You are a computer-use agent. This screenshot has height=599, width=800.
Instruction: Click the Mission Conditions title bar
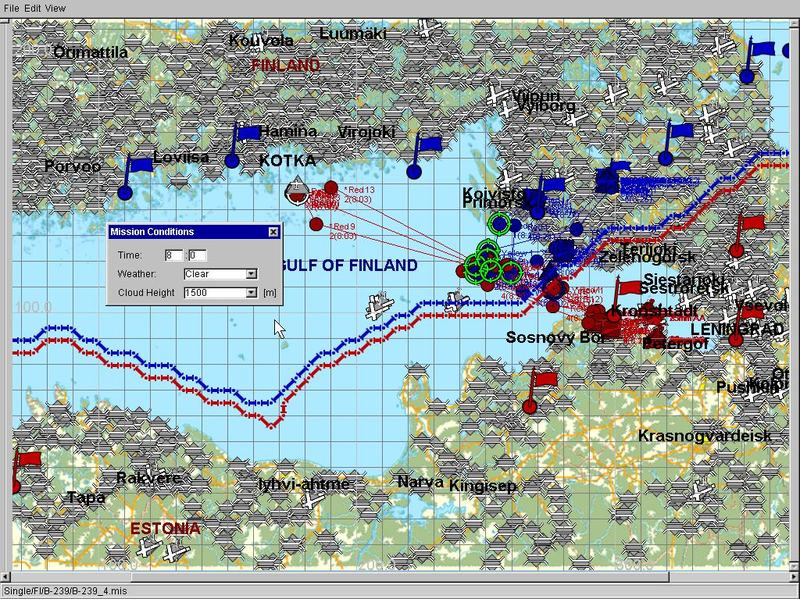point(194,232)
